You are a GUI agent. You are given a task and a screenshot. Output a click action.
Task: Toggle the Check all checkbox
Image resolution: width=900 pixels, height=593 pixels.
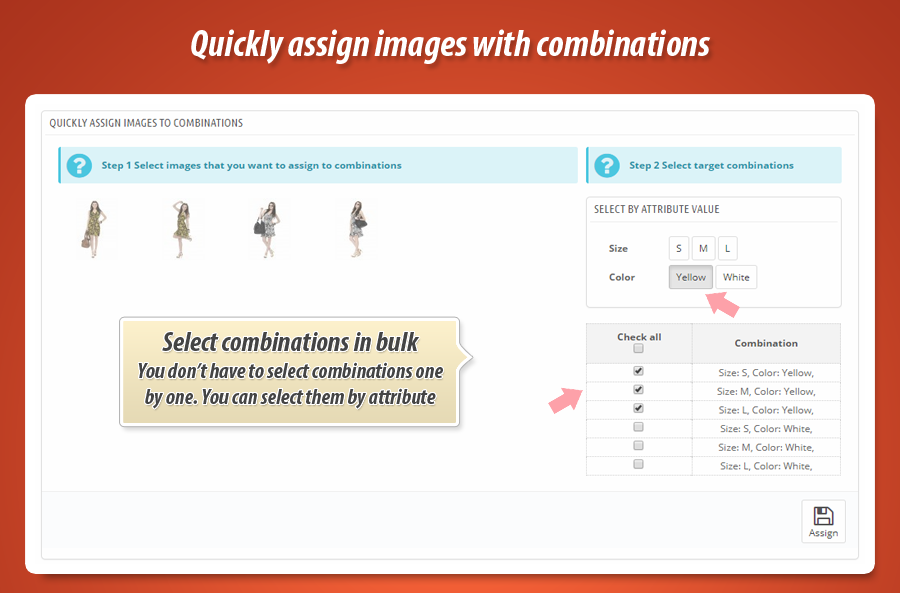[639, 350]
